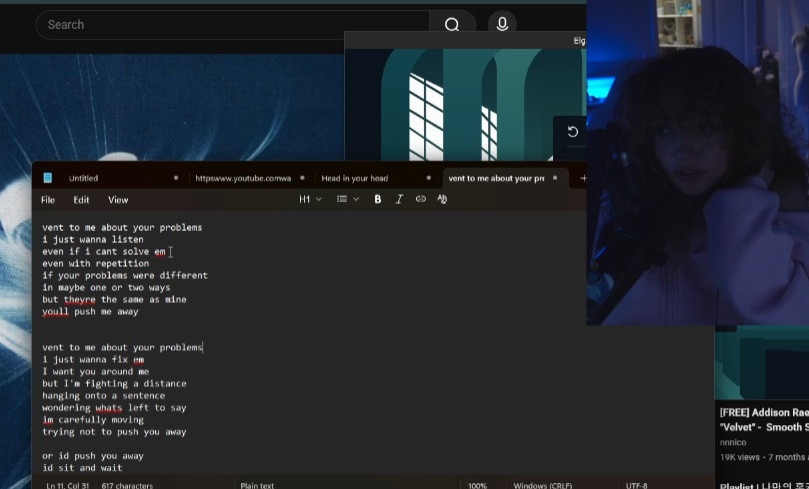Click the line 'even if i cant solve em'

pyautogui.click(x=104, y=251)
